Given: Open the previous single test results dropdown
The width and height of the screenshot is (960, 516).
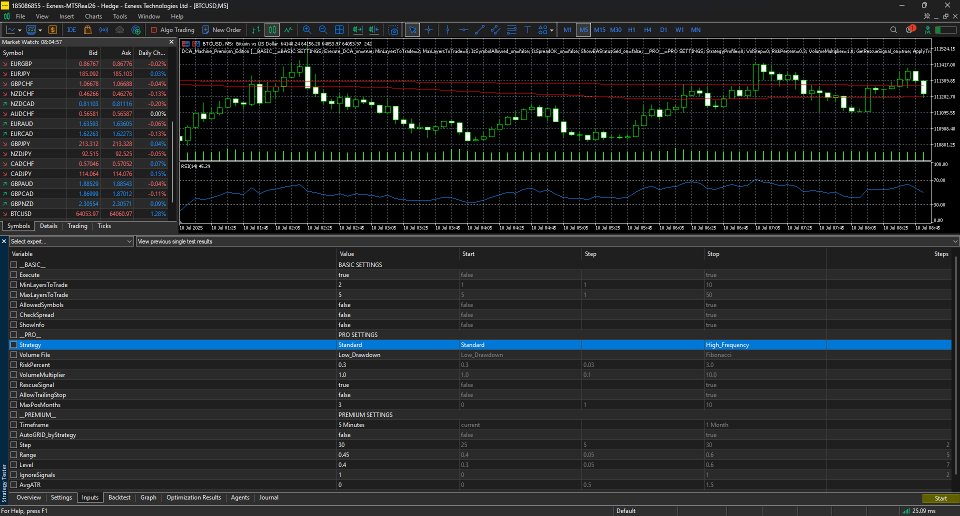Looking at the screenshot, I should (547, 241).
